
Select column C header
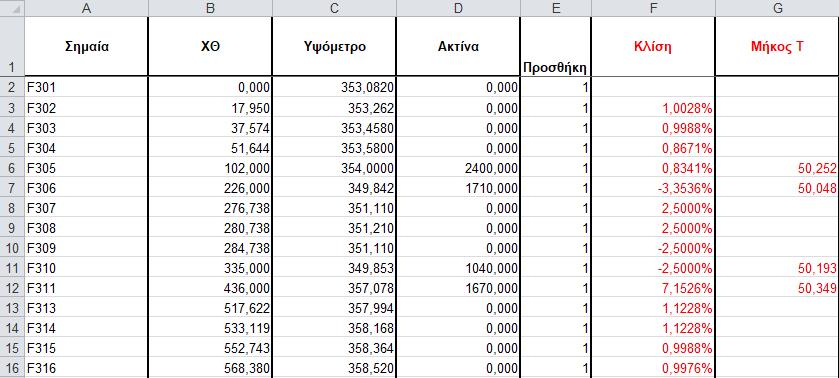point(334,8)
